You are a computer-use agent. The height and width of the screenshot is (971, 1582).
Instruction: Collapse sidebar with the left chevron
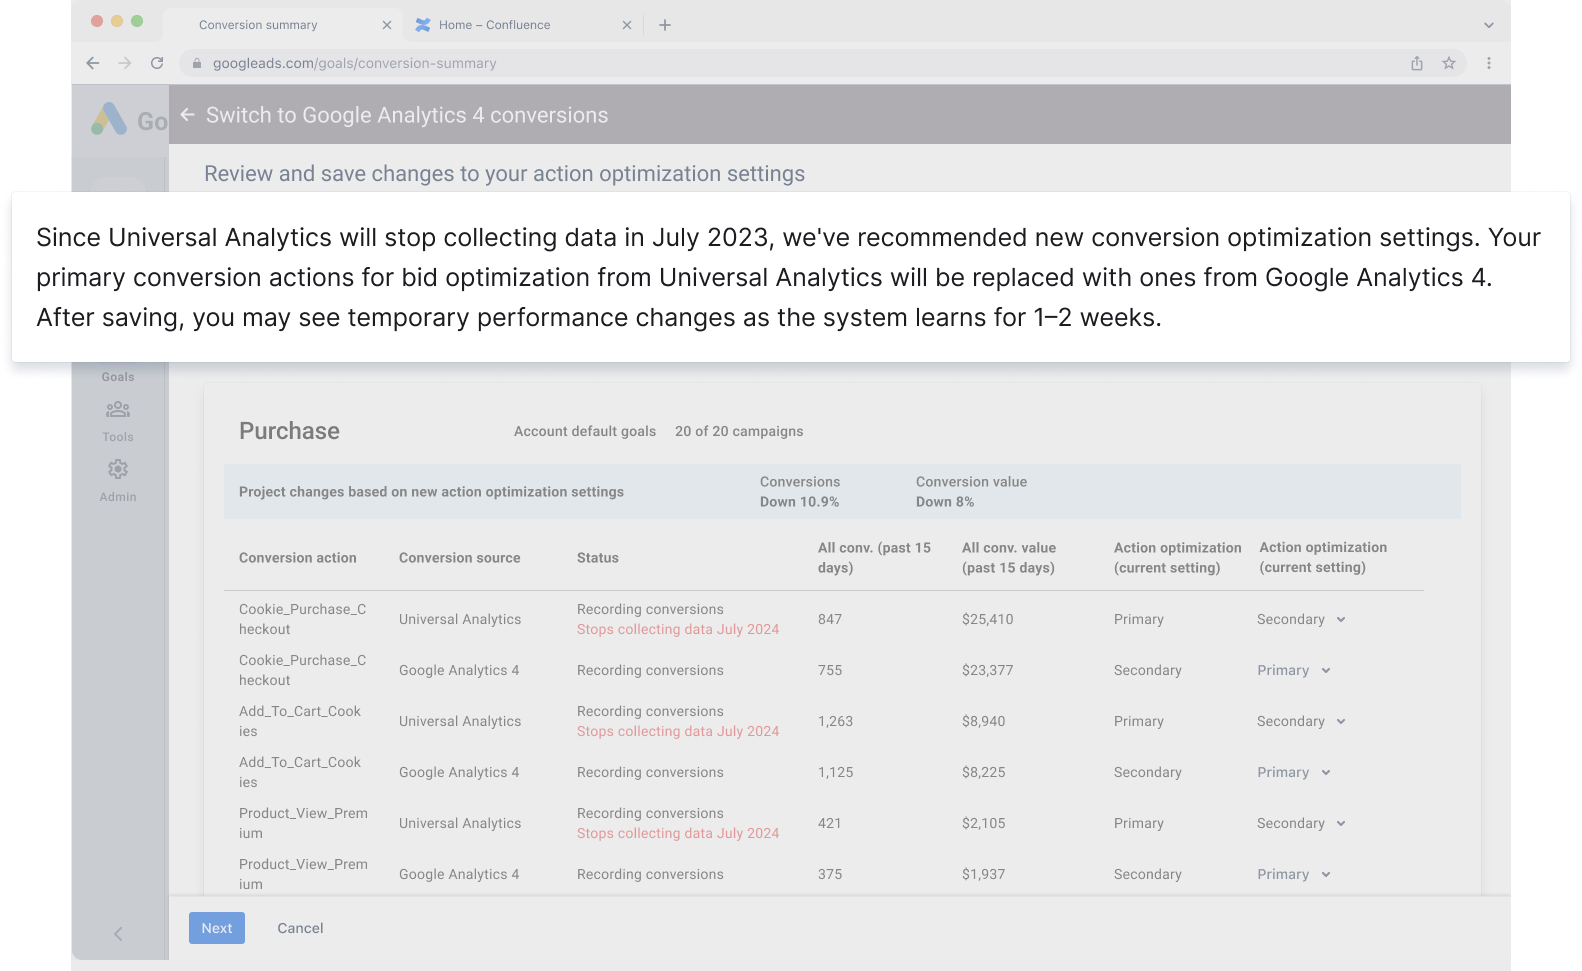click(x=118, y=933)
